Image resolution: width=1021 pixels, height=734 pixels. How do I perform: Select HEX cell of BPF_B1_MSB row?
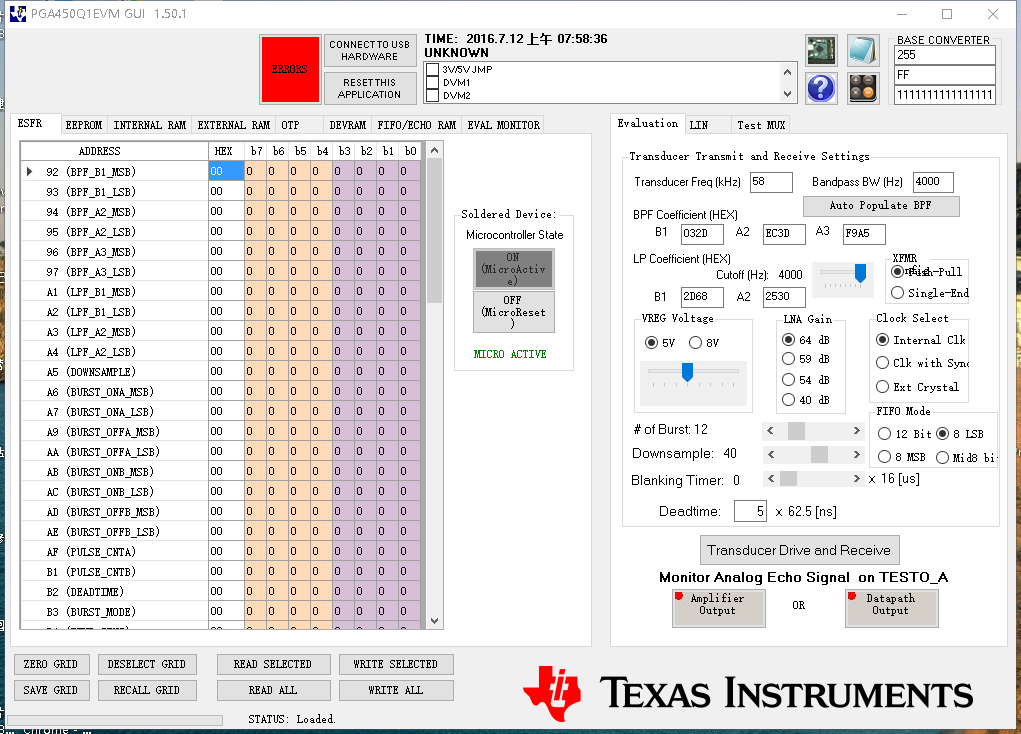[227, 171]
